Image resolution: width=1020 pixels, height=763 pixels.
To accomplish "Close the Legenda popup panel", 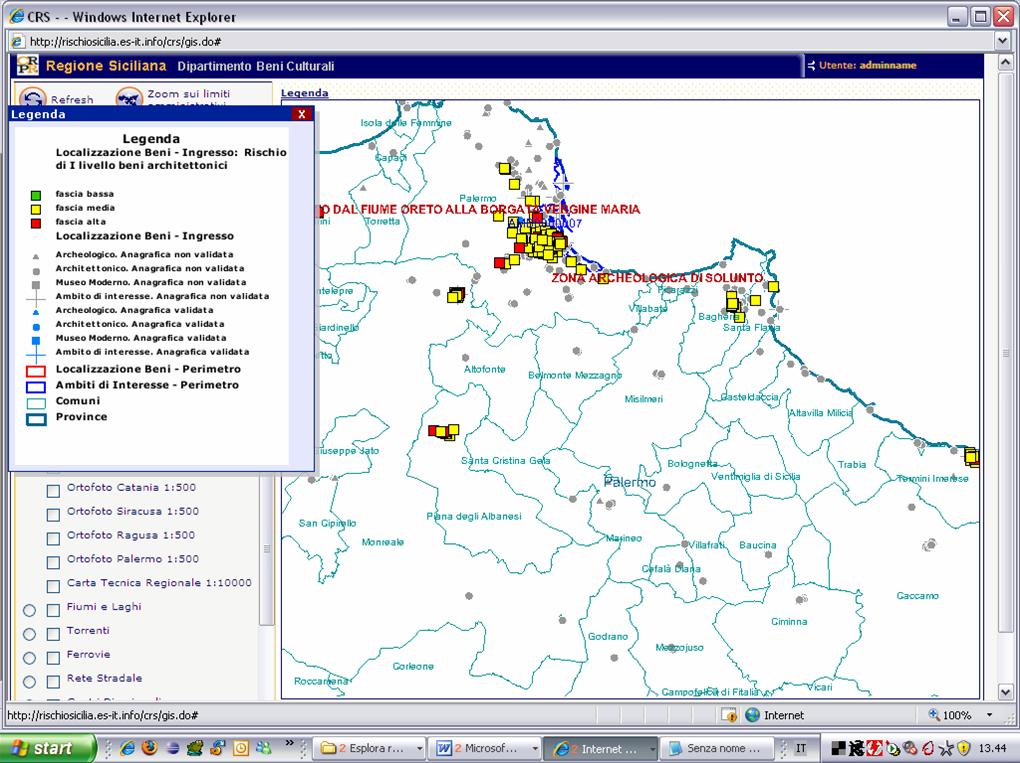I will (301, 114).
